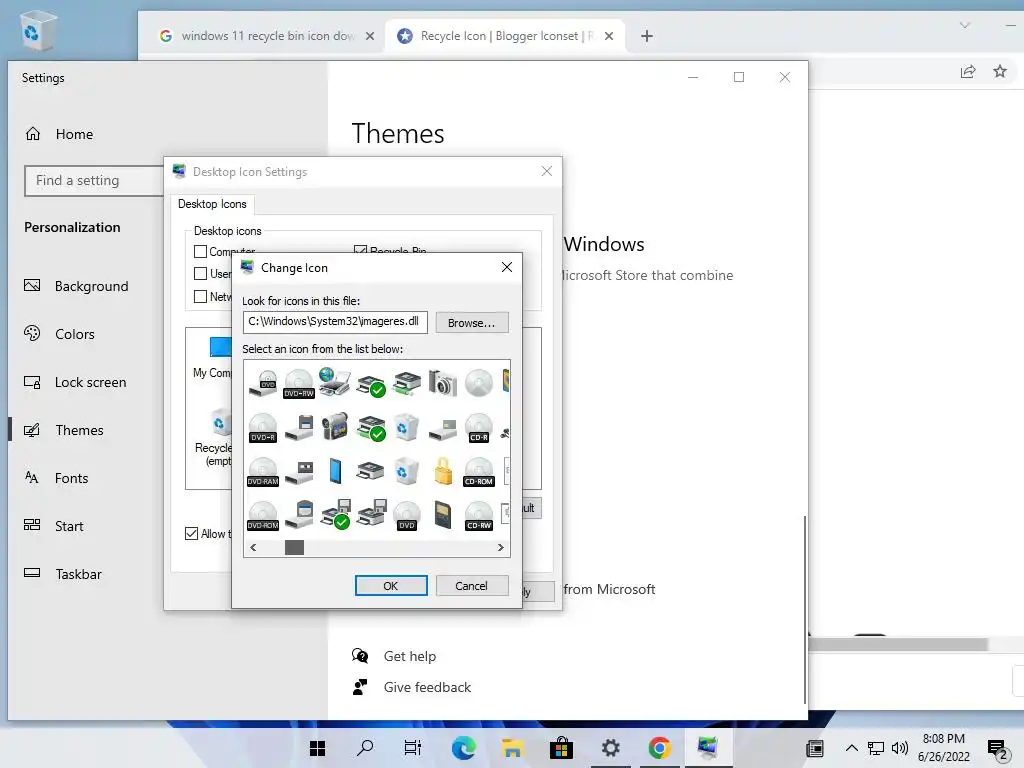The height and width of the screenshot is (768, 1024).
Task: Open the Get help link
Action: click(409, 656)
